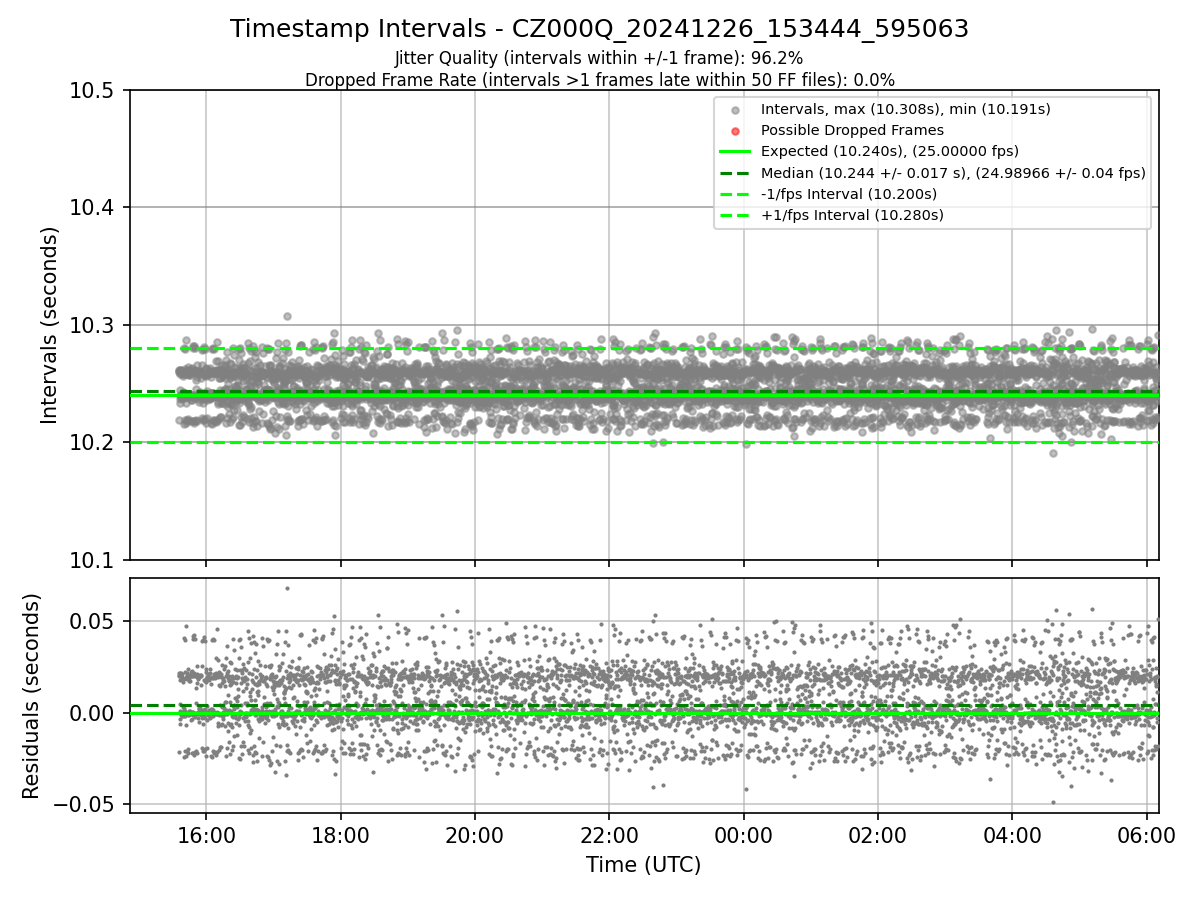The height and width of the screenshot is (900, 1200).
Task: Click the 22:00 tick label on time axis
Action: point(609,834)
